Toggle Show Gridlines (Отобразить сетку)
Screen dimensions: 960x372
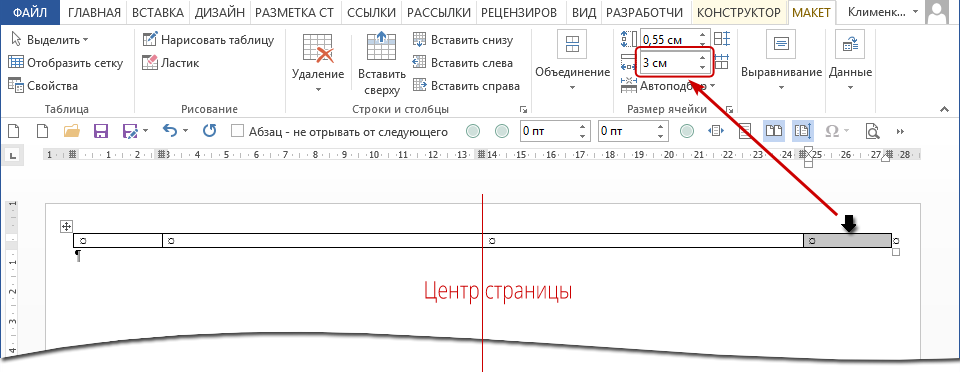pyautogui.click(x=66, y=62)
